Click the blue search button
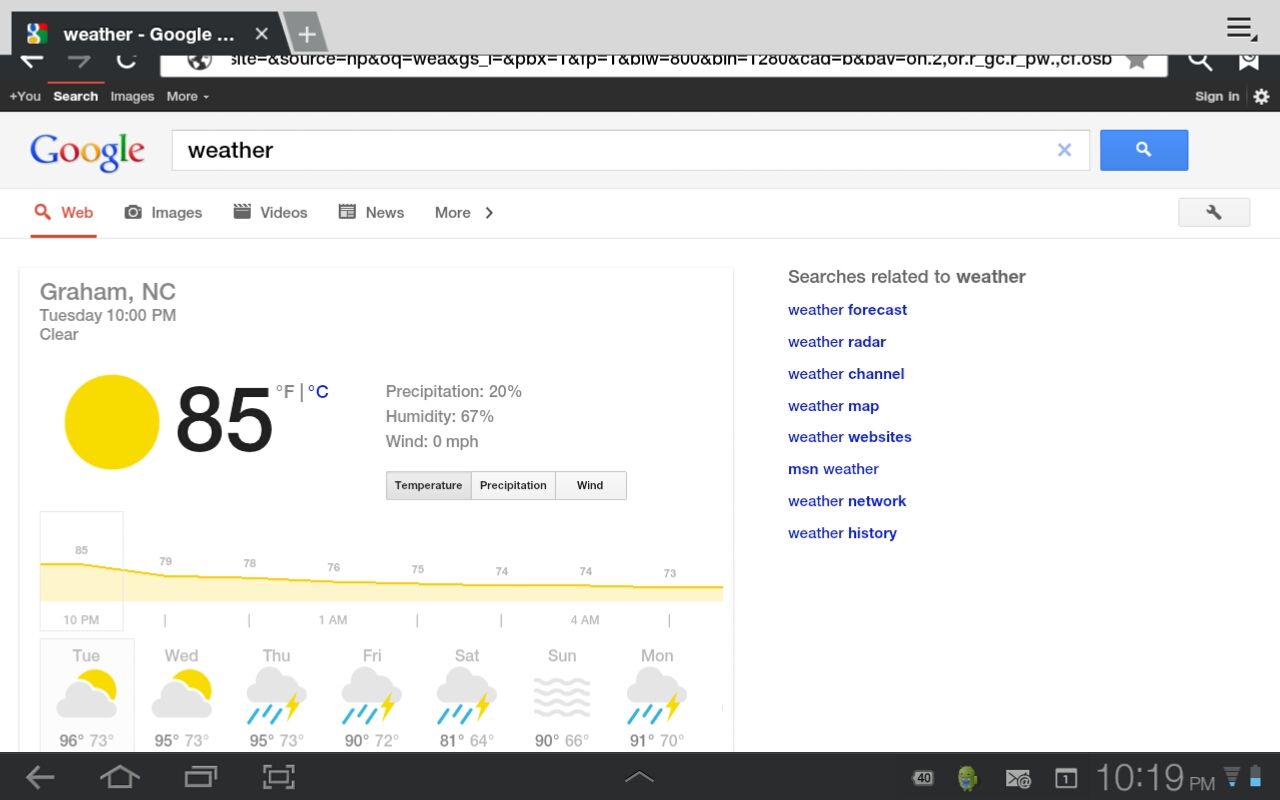This screenshot has height=800, width=1280. coord(1144,150)
